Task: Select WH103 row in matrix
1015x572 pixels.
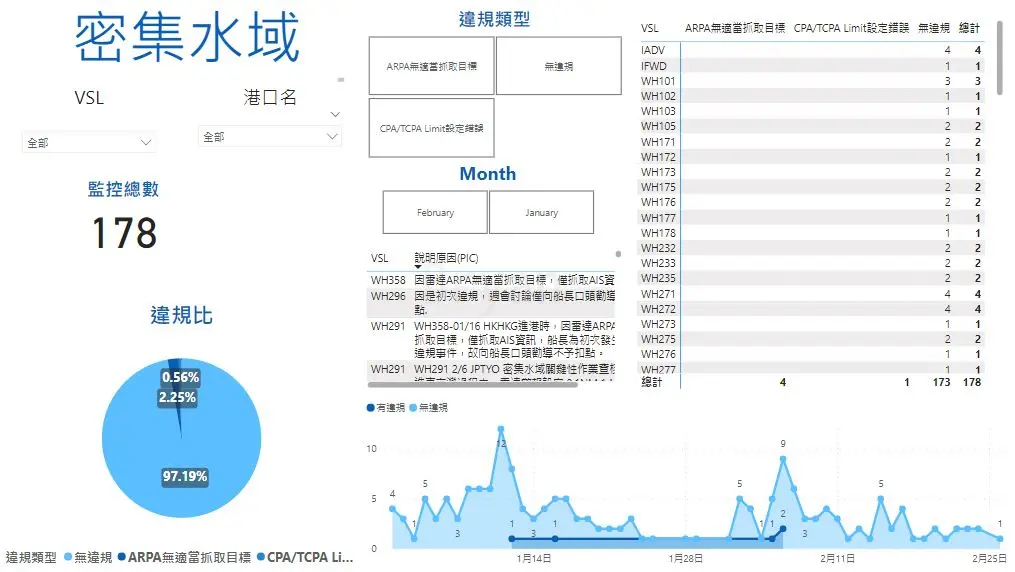Action: (x=812, y=111)
